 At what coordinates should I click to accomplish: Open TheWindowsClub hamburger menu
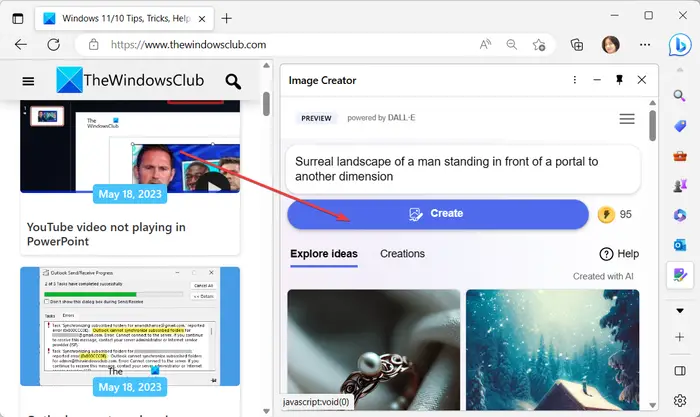coord(28,81)
